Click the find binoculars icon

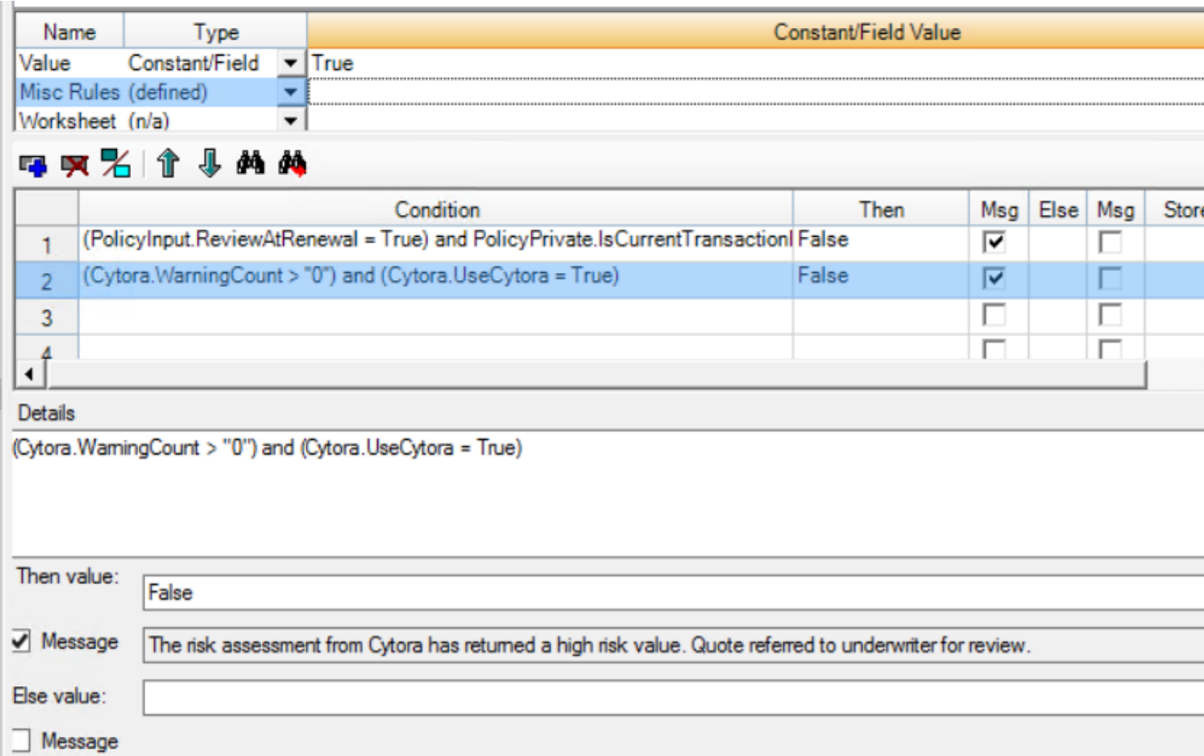pyautogui.click(x=250, y=164)
